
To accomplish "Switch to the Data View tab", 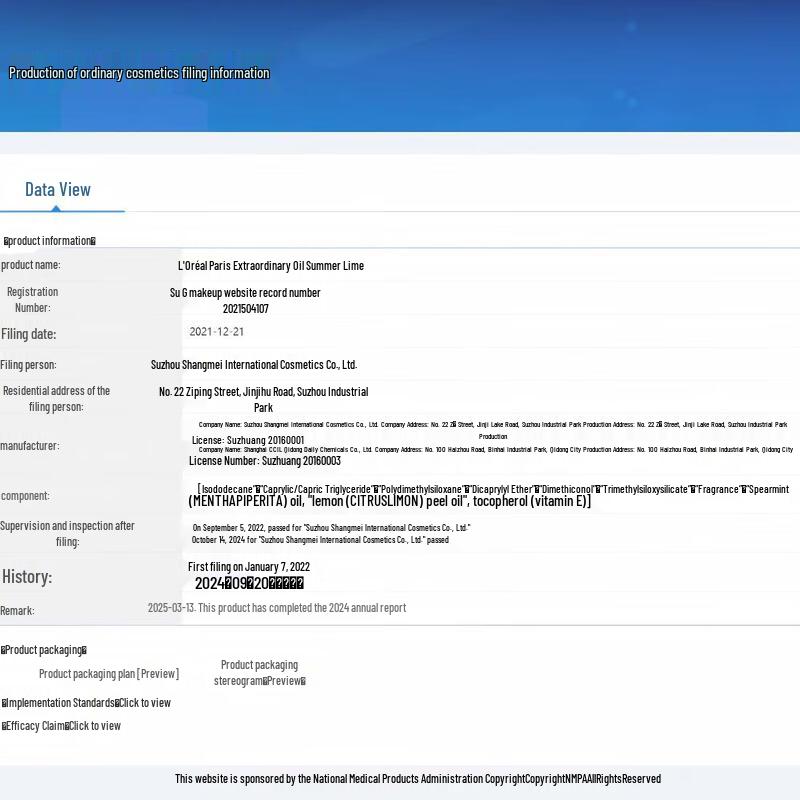I will pos(58,190).
